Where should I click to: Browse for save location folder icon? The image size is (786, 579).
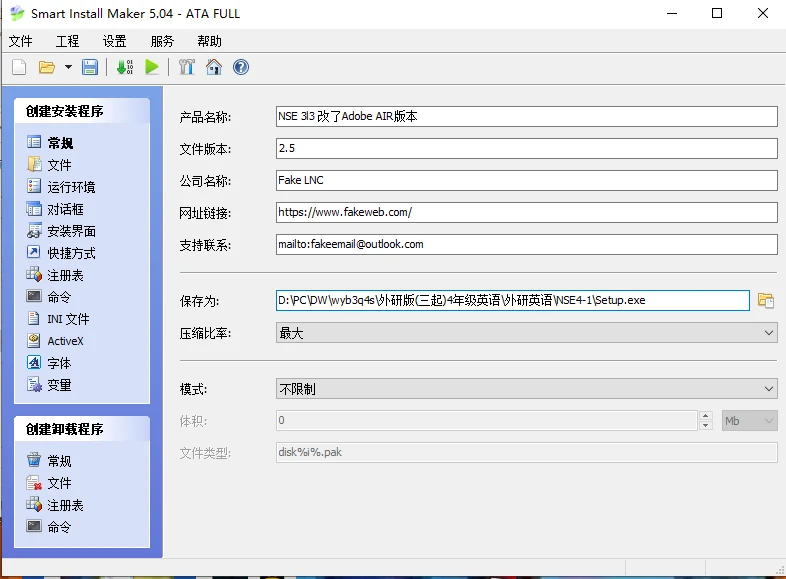pyautogui.click(x=766, y=300)
